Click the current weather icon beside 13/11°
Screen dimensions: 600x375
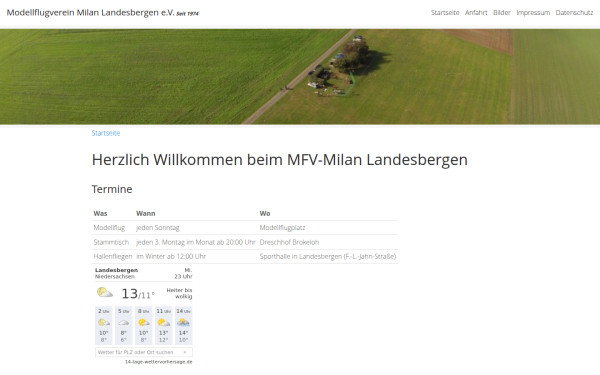pos(104,293)
